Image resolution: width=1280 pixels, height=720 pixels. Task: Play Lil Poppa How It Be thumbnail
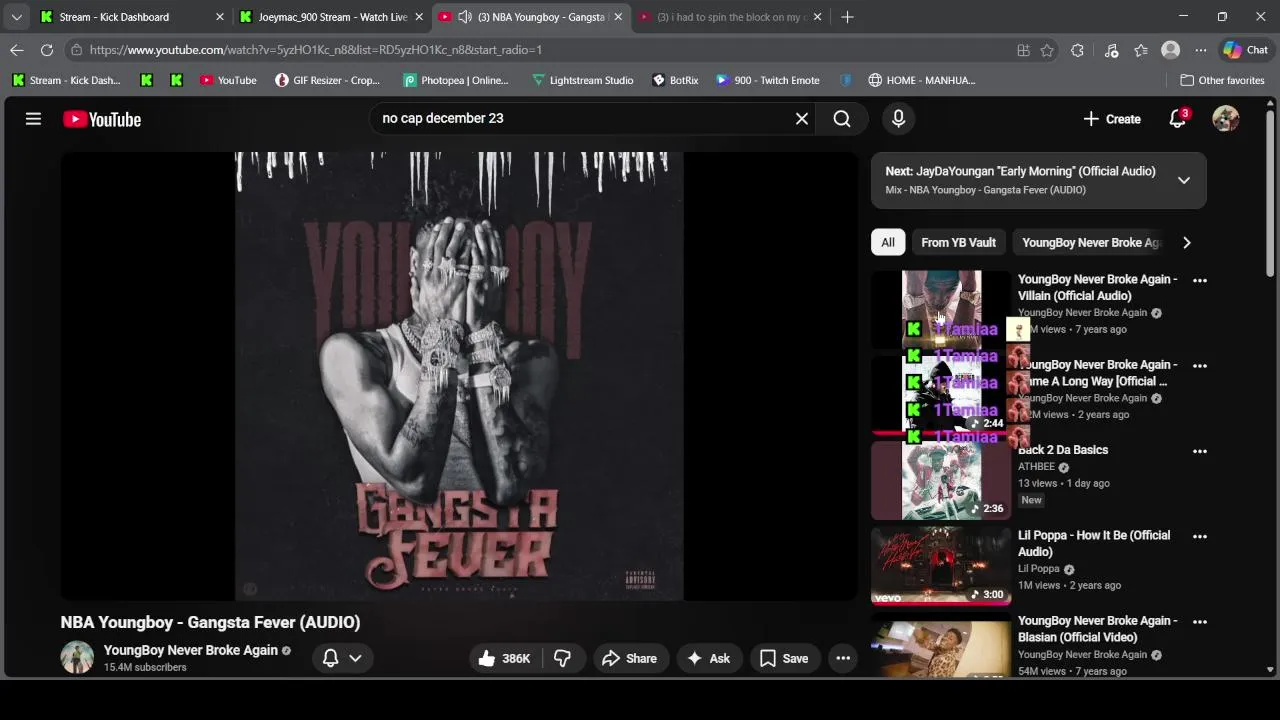tap(941, 566)
